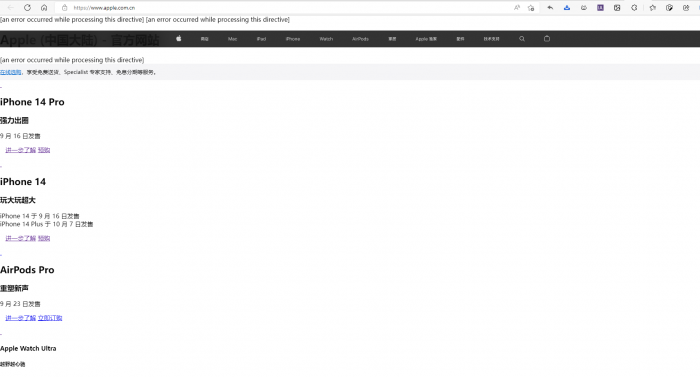Image resolution: width=700 pixels, height=377 pixels.
Task: Open the read aloud icon in address bar
Action: point(517,8)
